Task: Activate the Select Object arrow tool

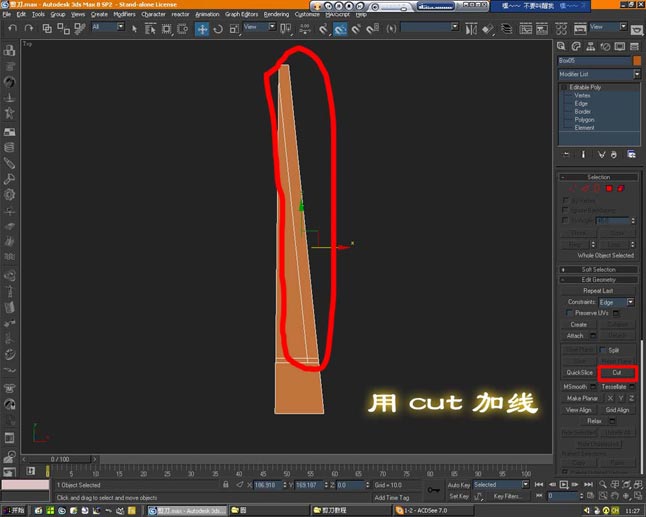Action: (134, 28)
